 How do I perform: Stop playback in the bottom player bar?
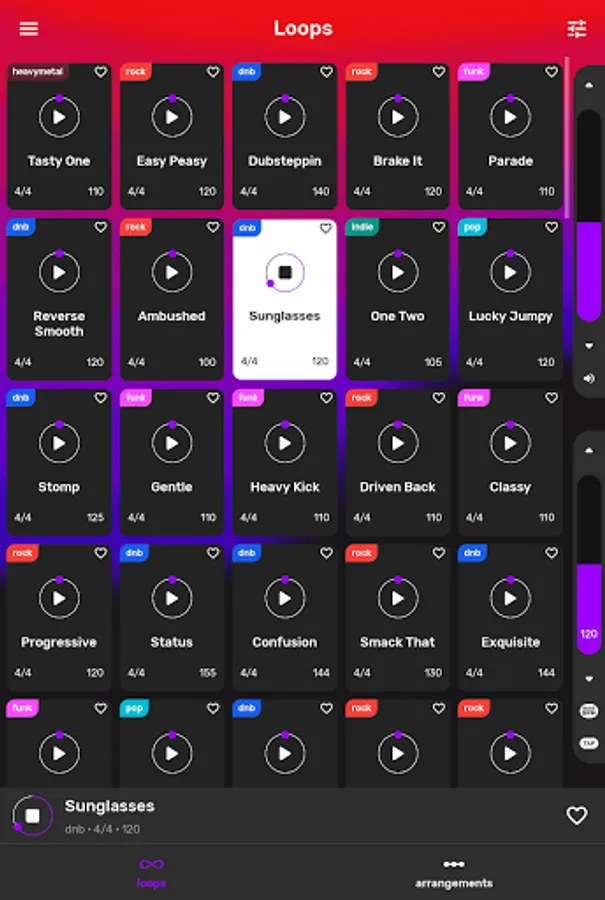tap(33, 816)
